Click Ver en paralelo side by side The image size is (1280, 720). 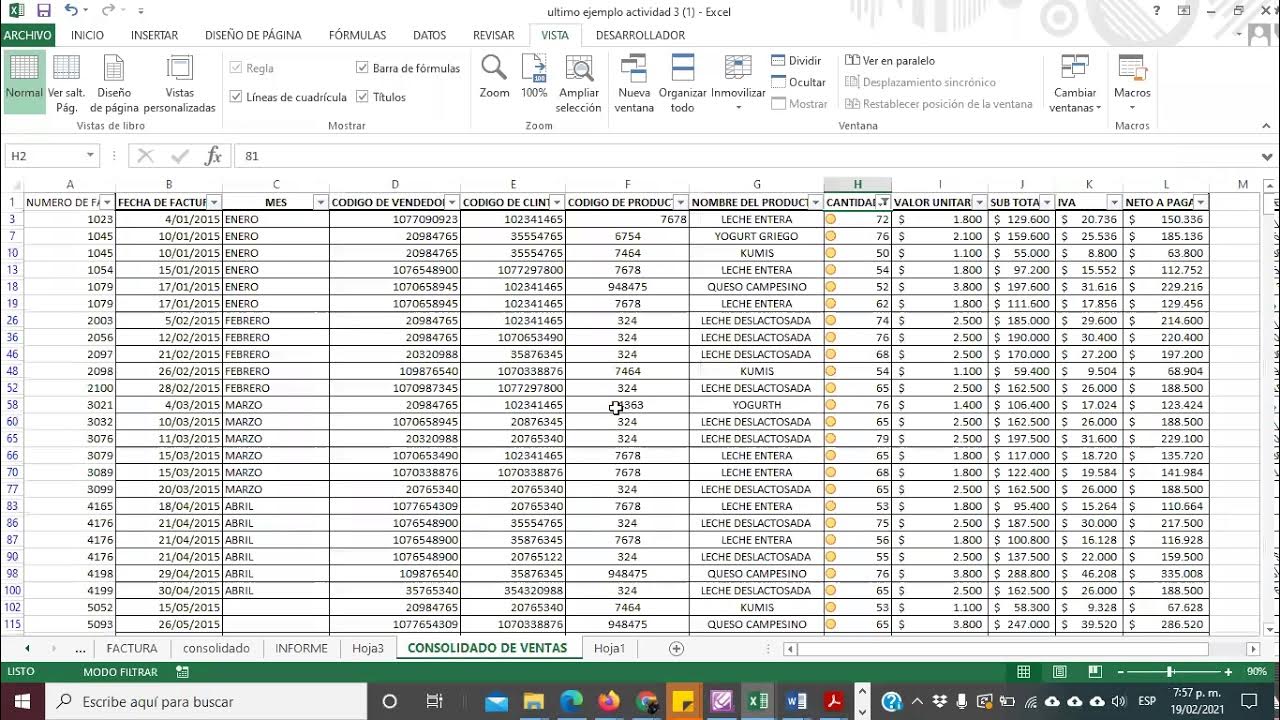click(x=891, y=61)
